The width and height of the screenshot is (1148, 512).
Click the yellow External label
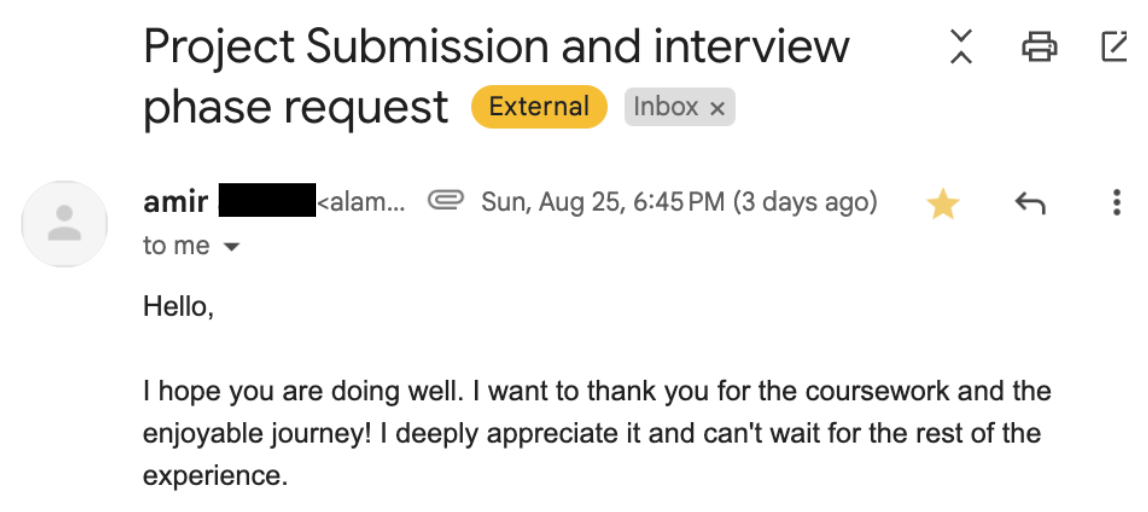539,107
